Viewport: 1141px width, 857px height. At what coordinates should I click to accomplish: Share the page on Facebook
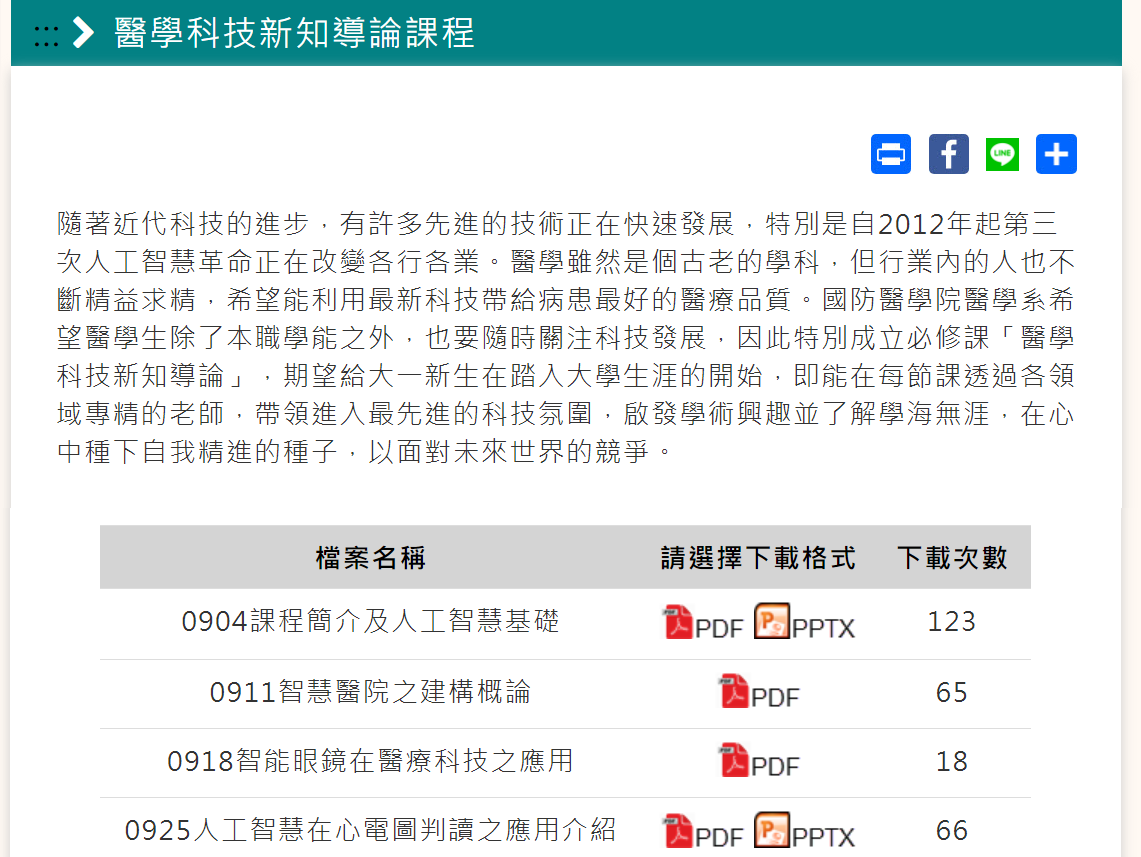[949, 154]
